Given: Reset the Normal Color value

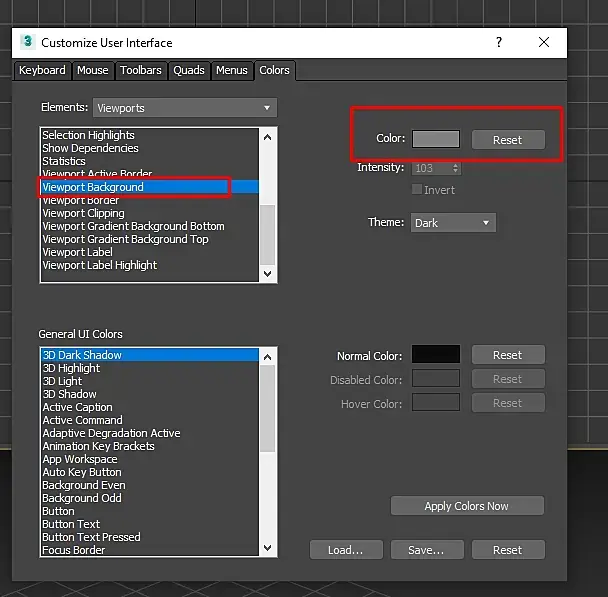Looking at the screenshot, I should tap(508, 355).
